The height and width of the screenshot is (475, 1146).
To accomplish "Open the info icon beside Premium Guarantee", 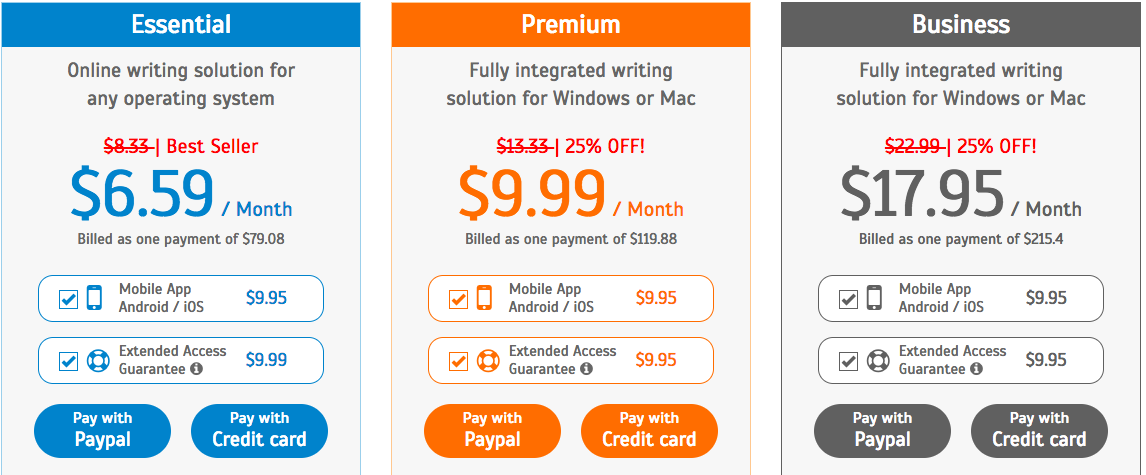I will 585,369.
